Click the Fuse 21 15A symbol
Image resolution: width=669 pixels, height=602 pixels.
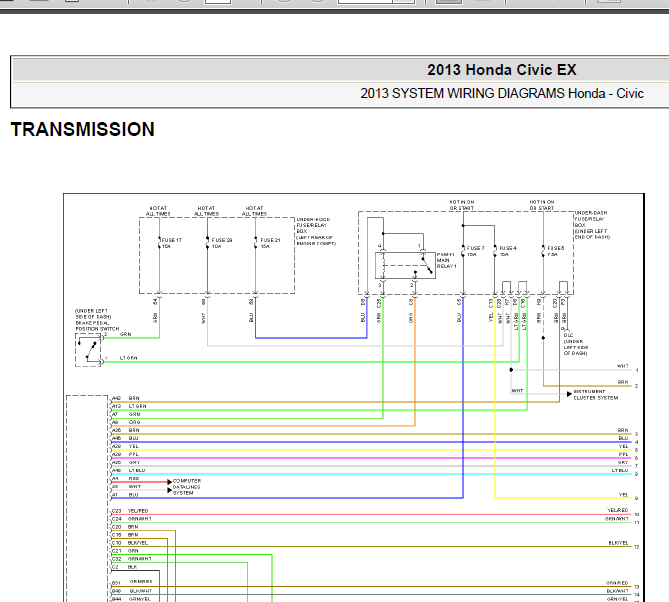click(256, 243)
